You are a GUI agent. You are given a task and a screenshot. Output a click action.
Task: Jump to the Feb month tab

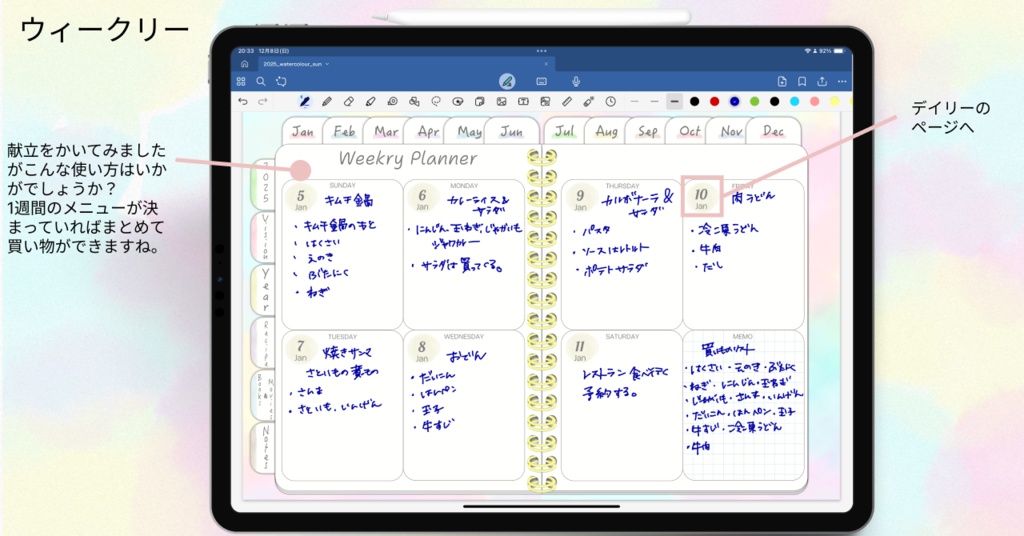(344, 131)
